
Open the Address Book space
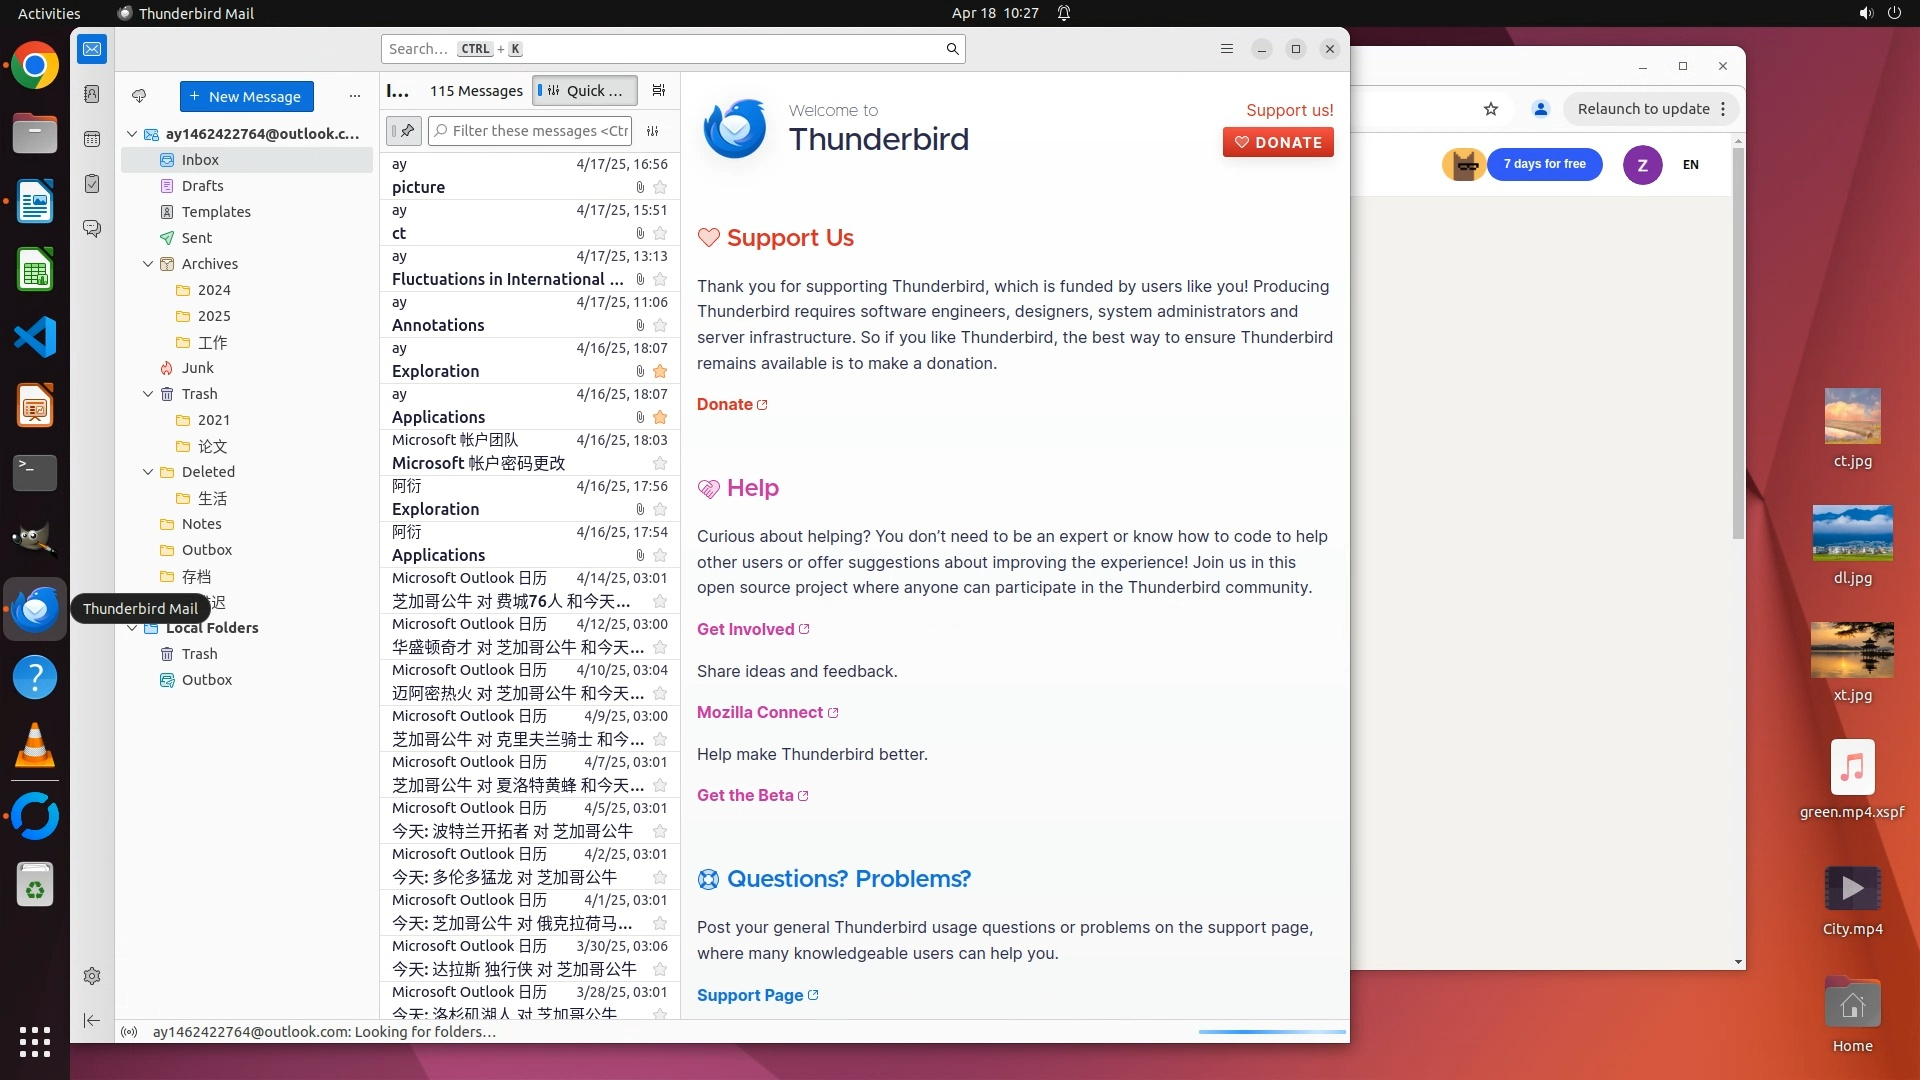(92, 94)
